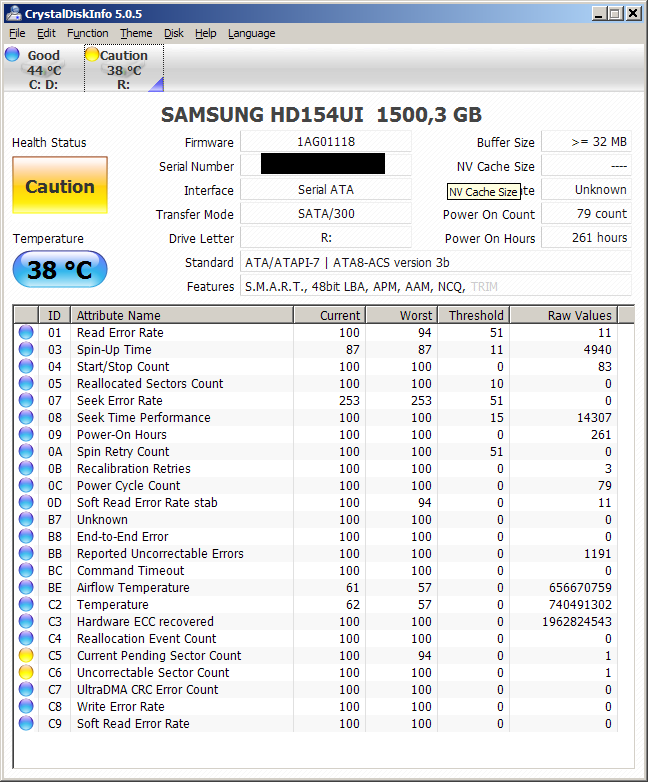Click the status orb for Command Timeout
Screen dimensions: 648x782
click(x=26, y=570)
